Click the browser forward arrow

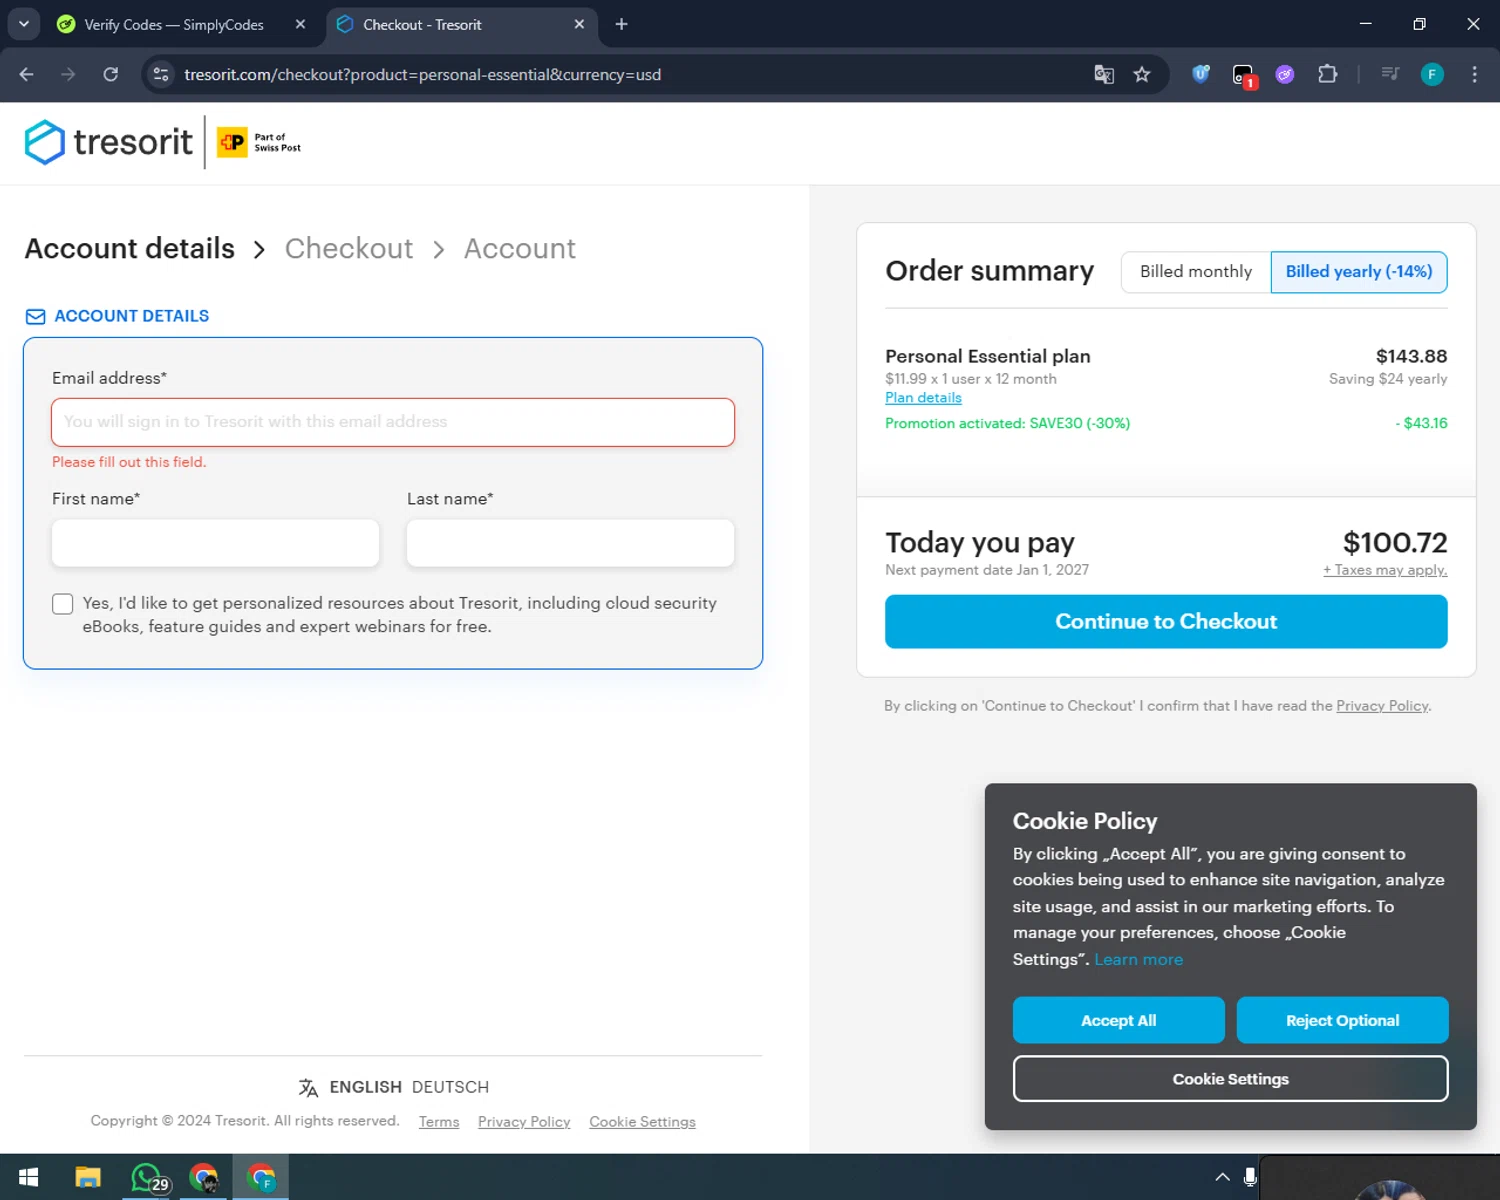coord(68,74)
